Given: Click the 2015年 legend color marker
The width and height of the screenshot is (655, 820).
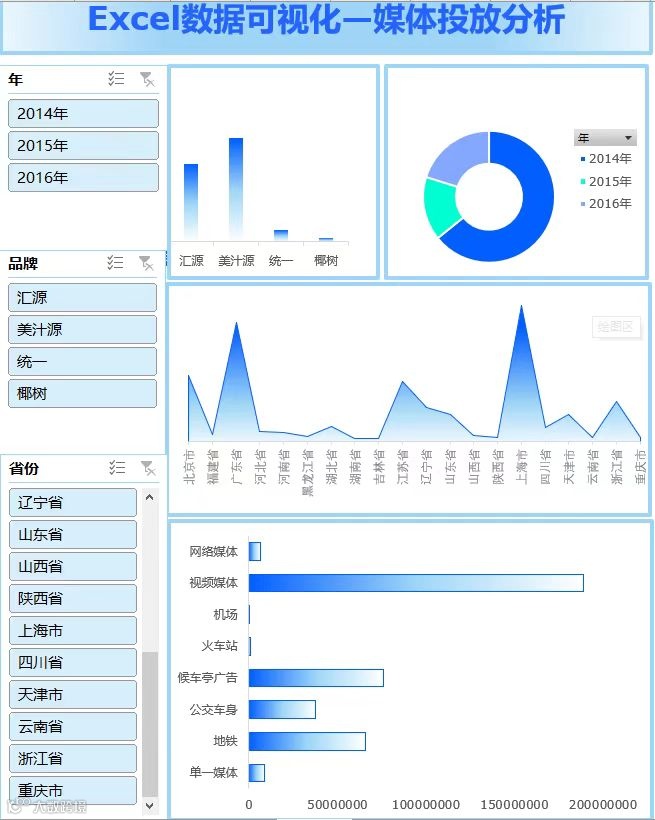Looking at the screenshot, I should 583,181.
